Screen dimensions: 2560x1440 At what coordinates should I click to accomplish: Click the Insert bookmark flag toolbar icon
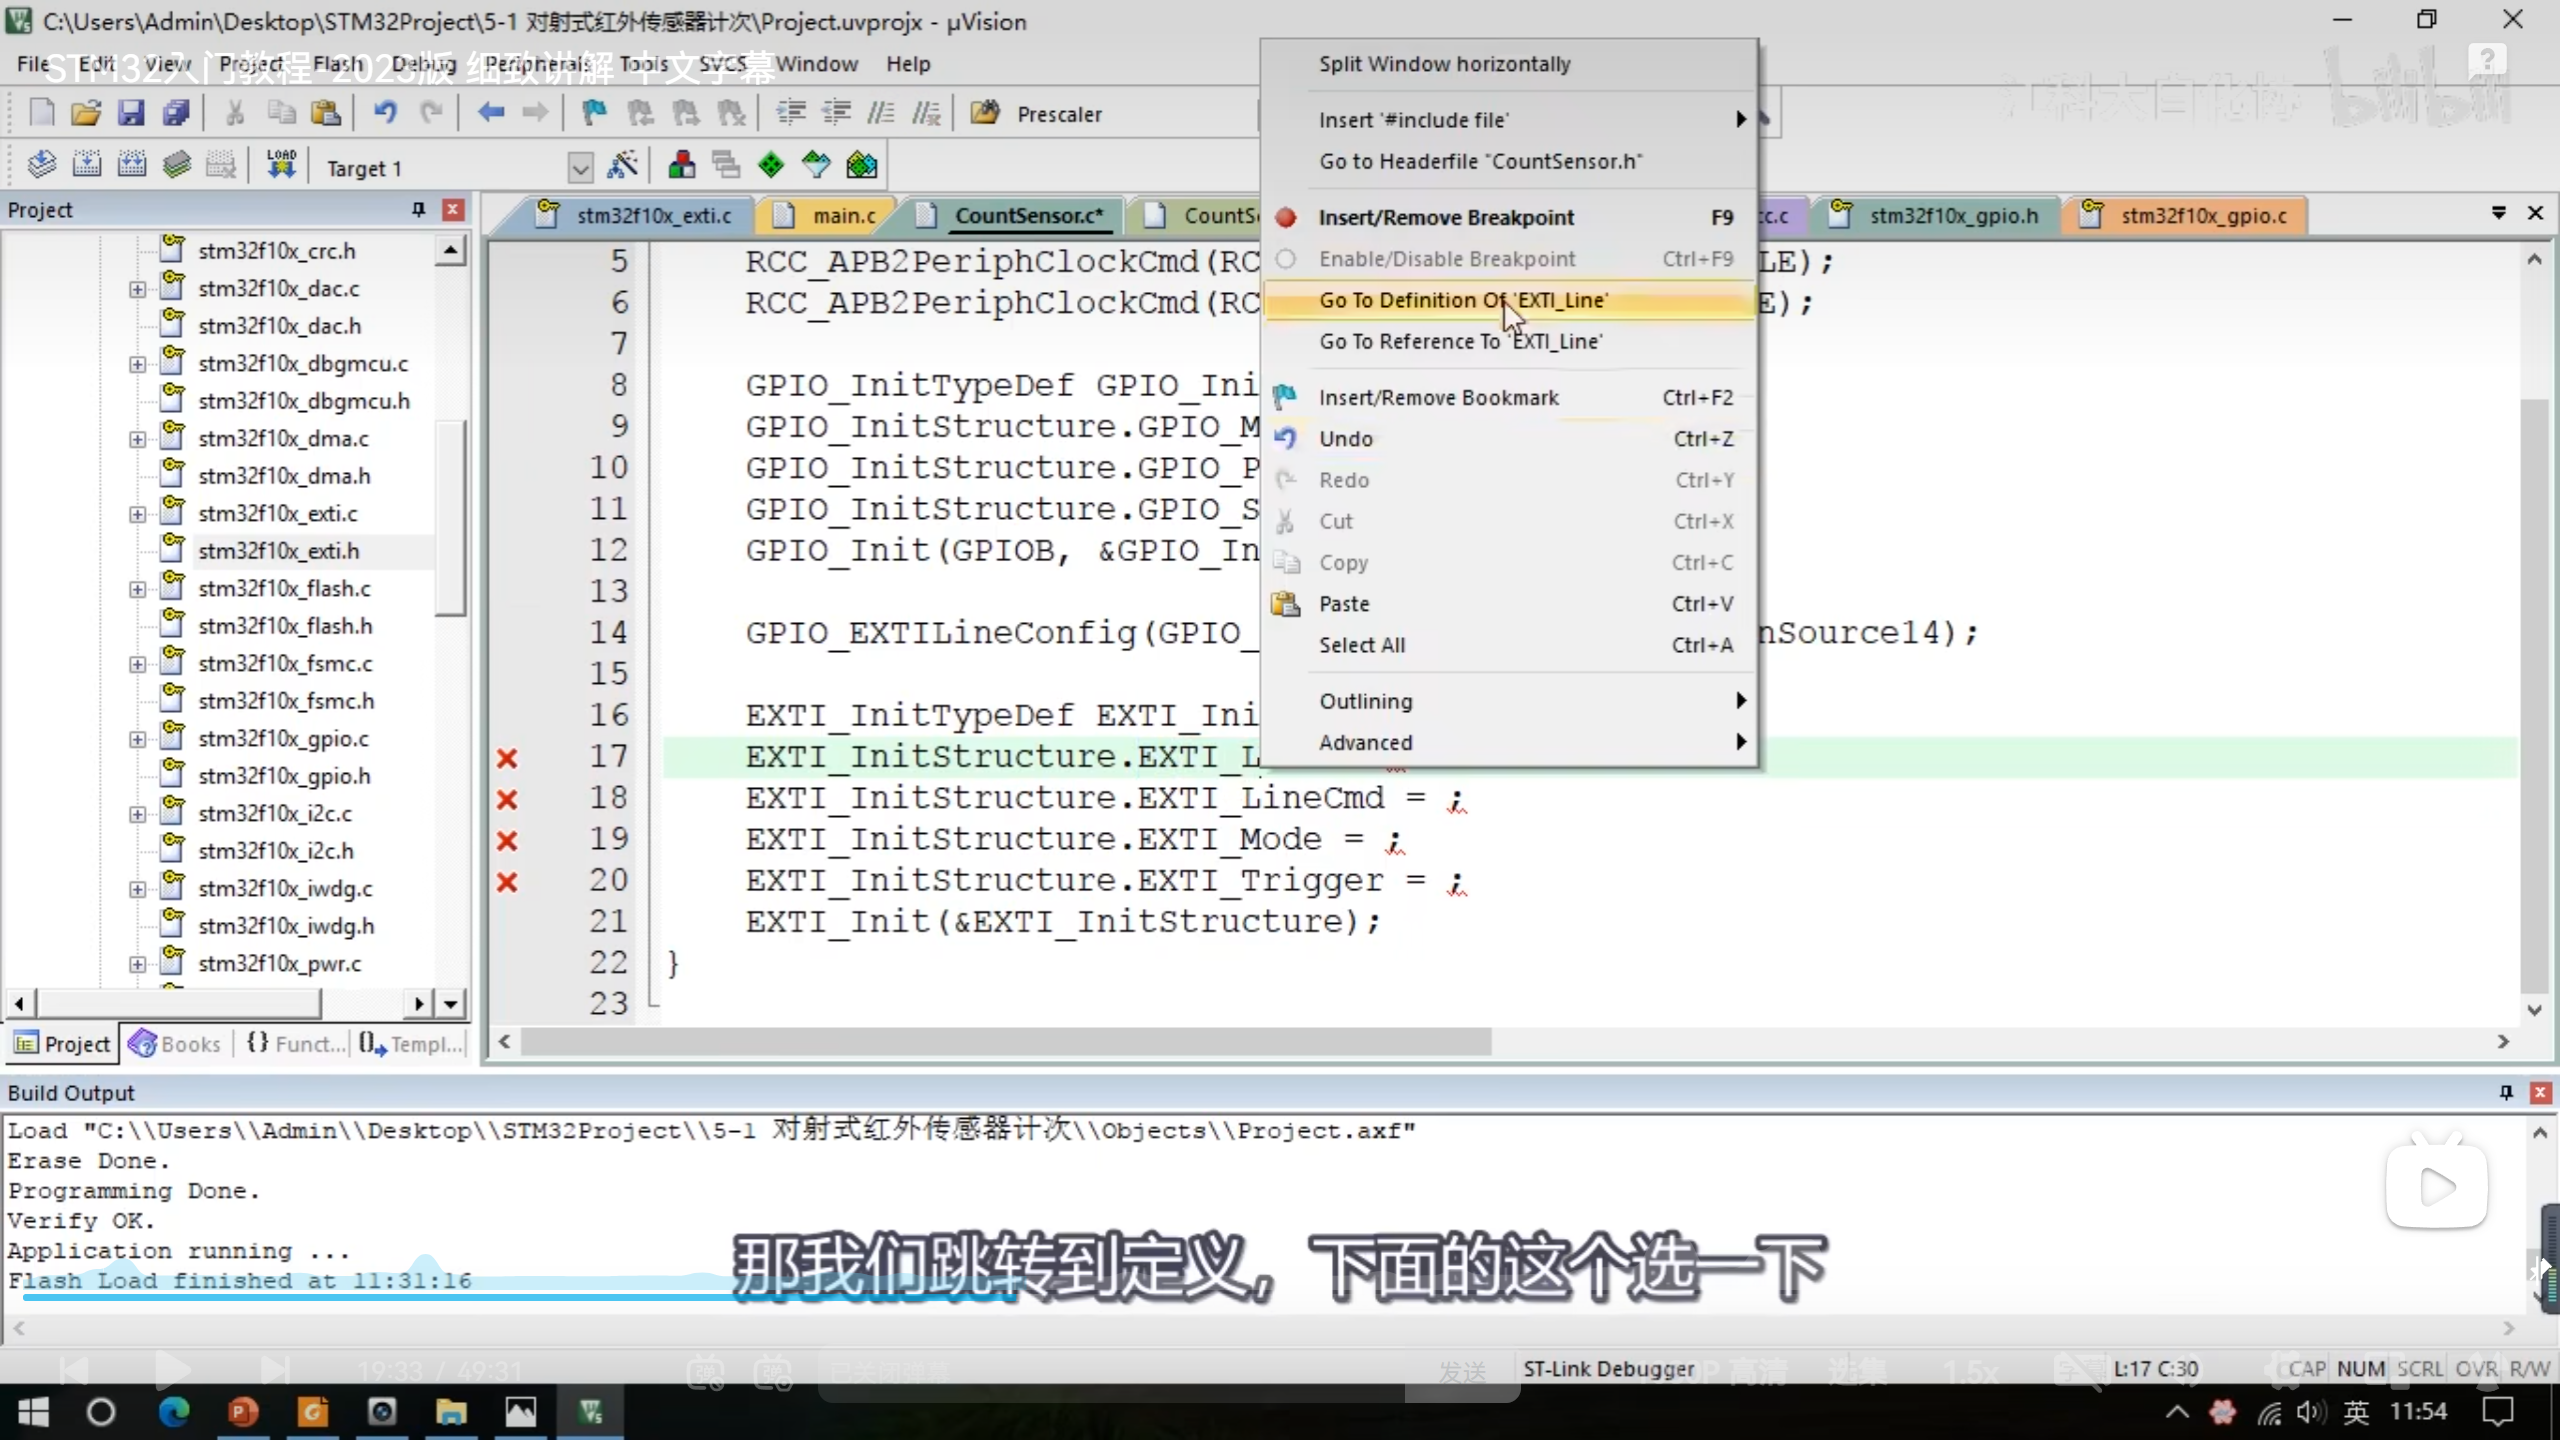(x=594, y=113)
